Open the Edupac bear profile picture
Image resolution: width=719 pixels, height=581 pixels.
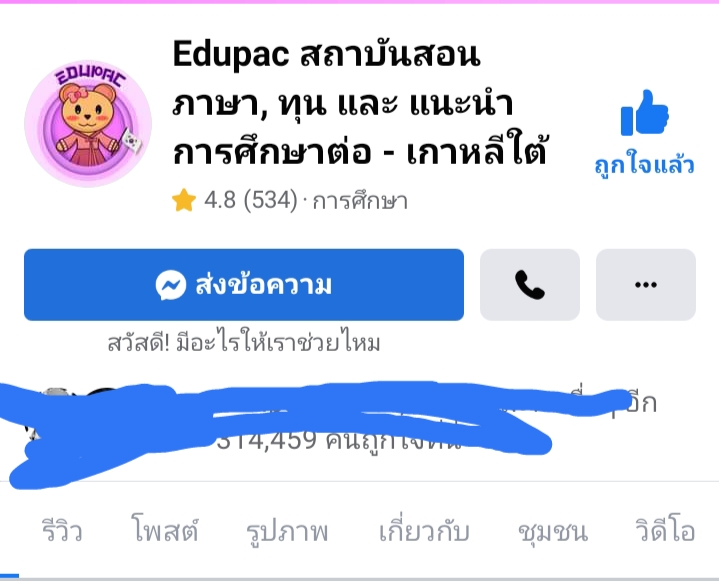[x=88, y=123]
